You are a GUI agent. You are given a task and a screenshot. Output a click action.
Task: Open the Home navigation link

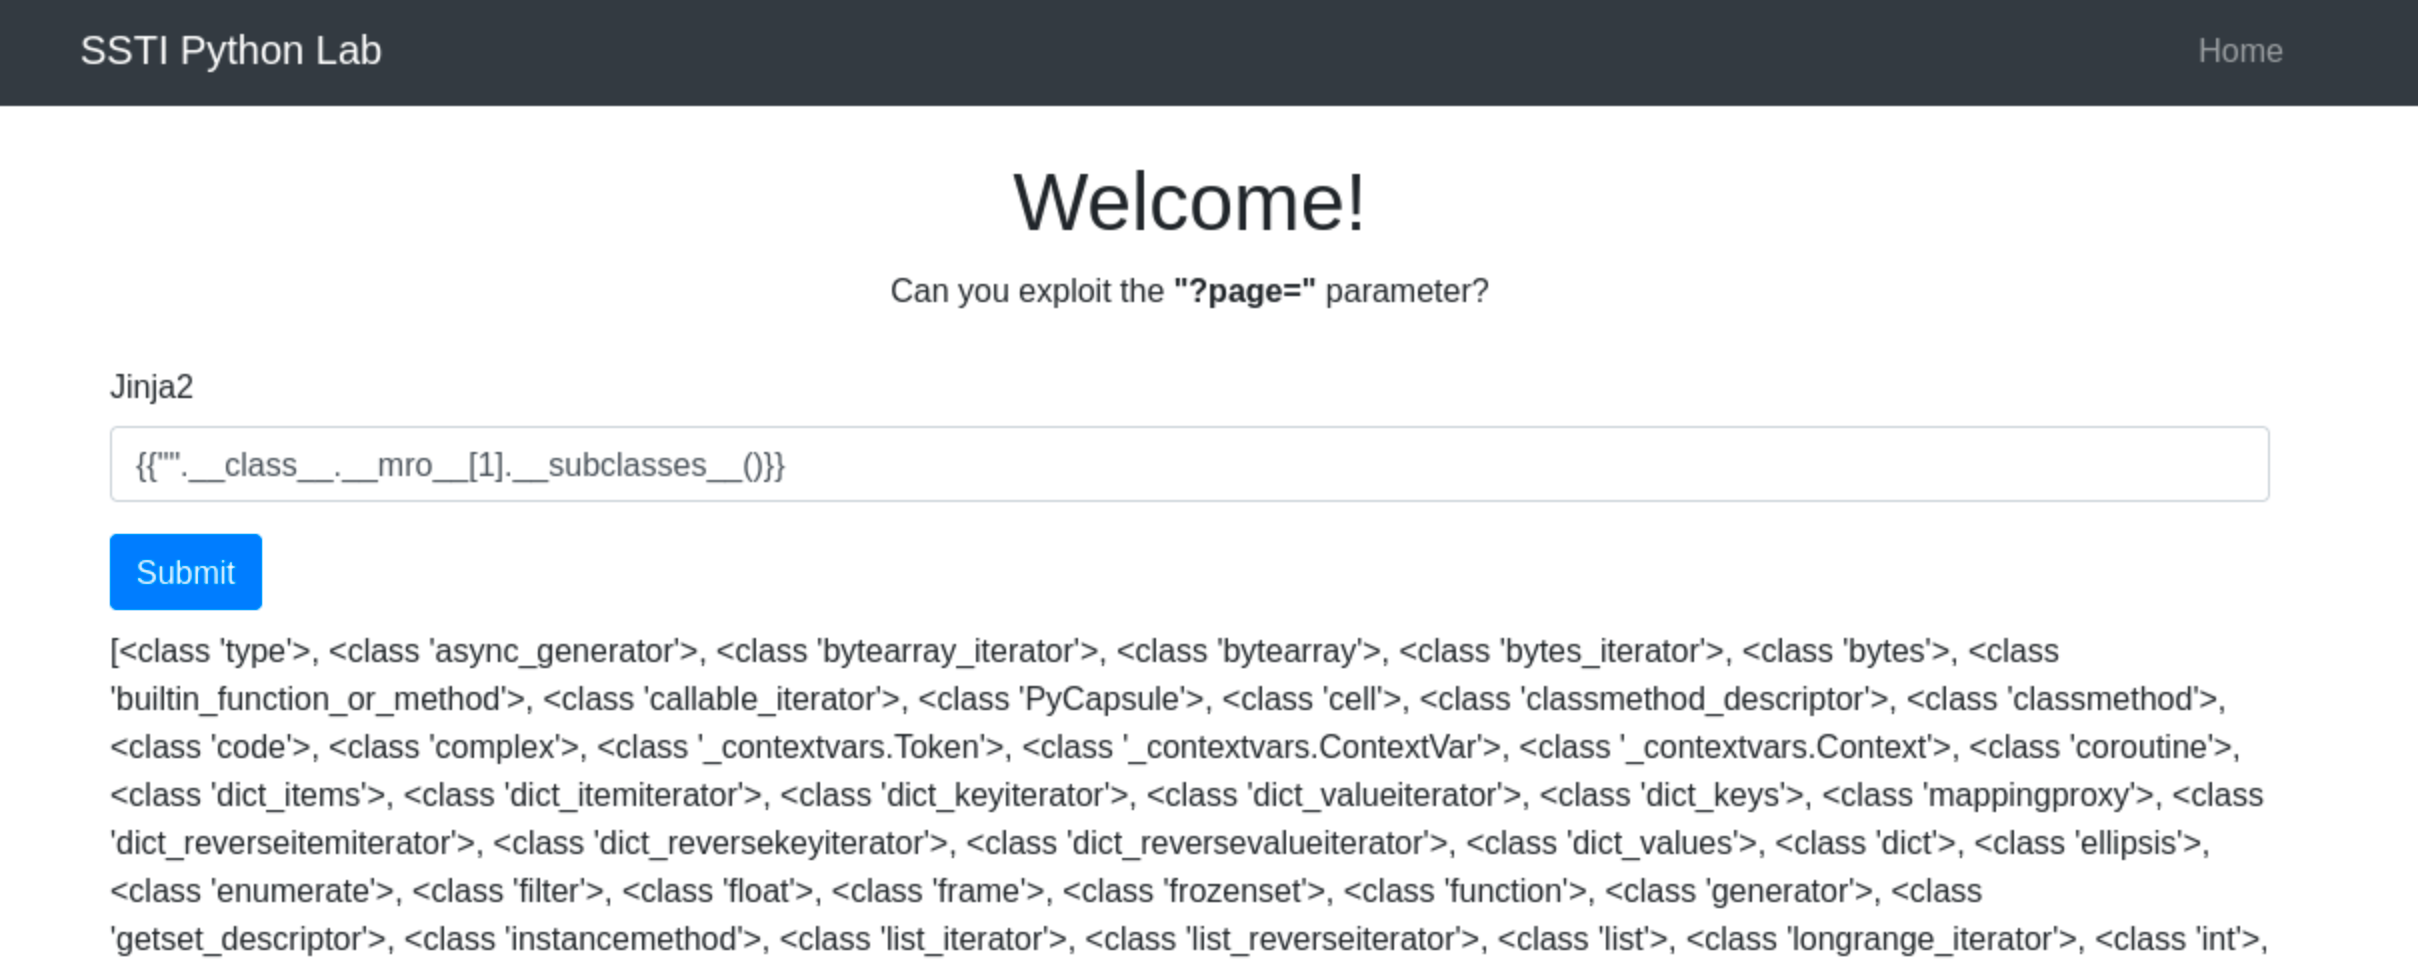[x=2239, y=51]
